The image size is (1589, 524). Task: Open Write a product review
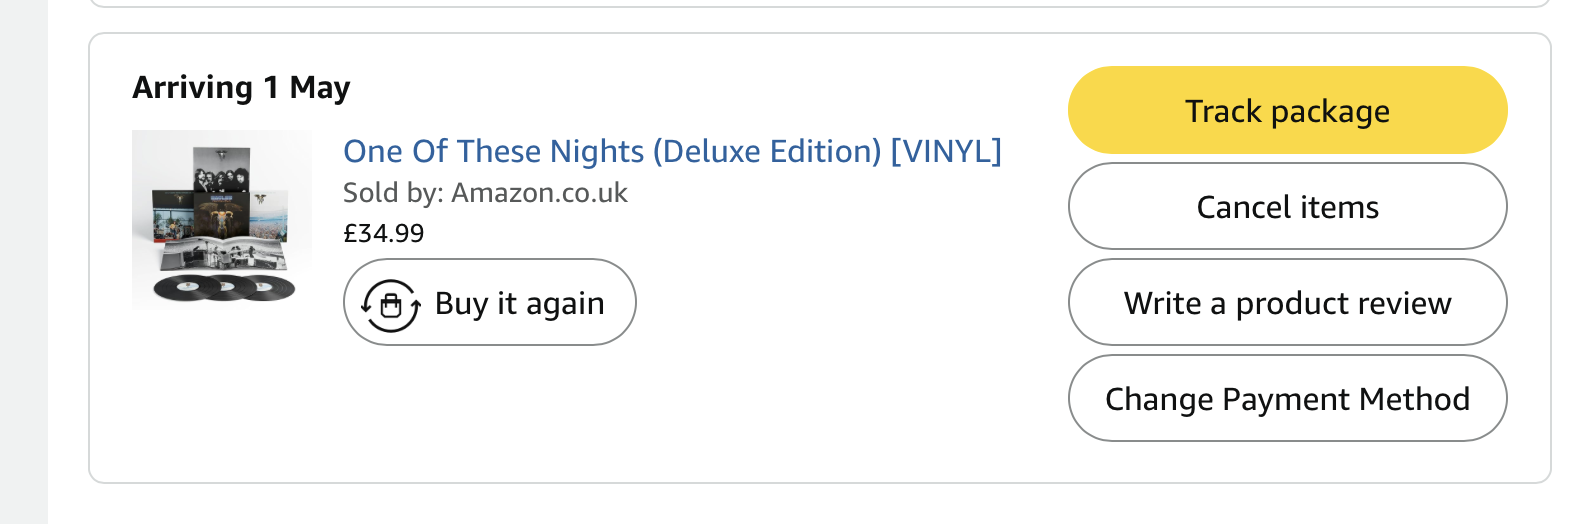(1287, 303)
